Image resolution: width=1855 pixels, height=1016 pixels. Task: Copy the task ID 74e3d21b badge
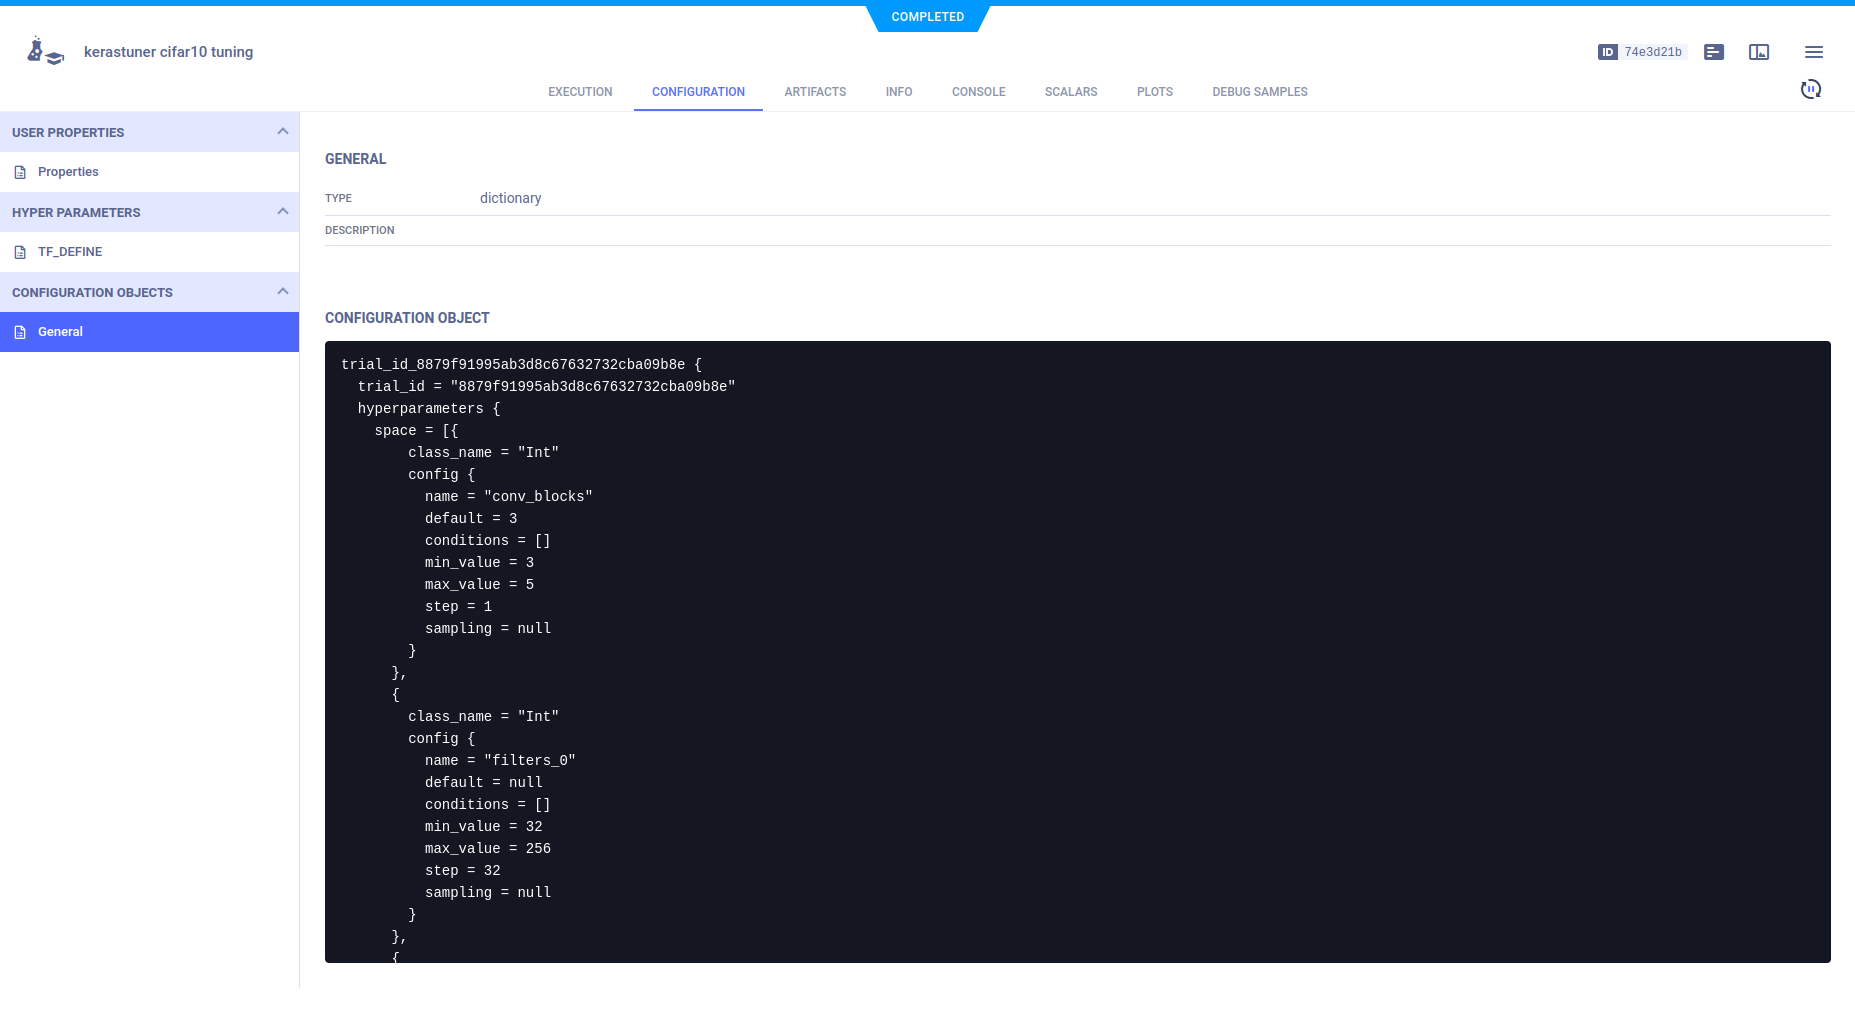point(1642,52)
